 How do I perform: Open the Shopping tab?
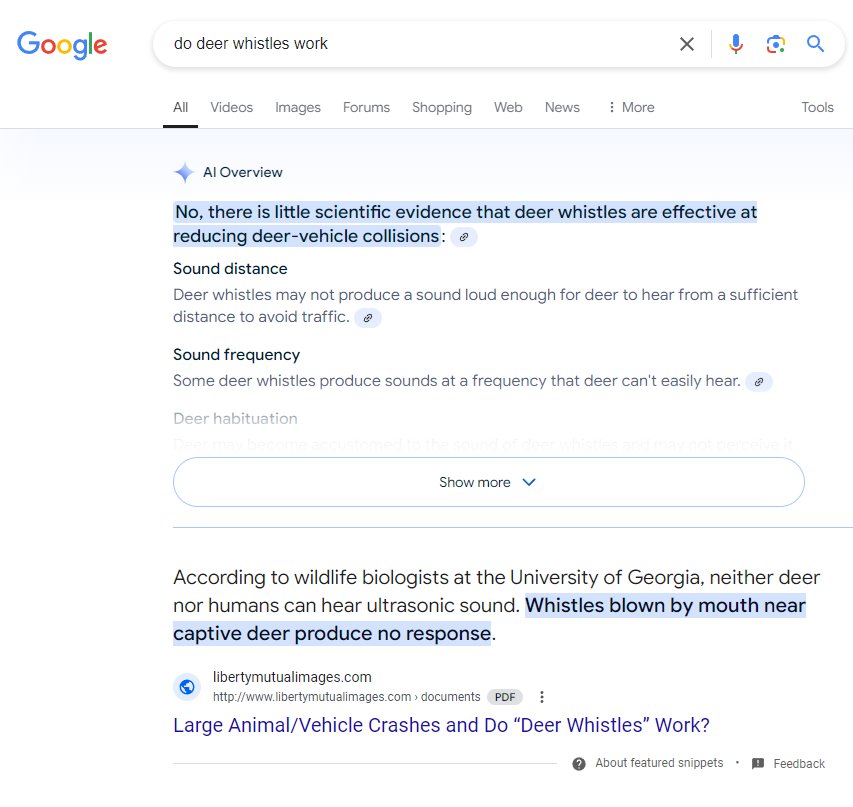442,107
